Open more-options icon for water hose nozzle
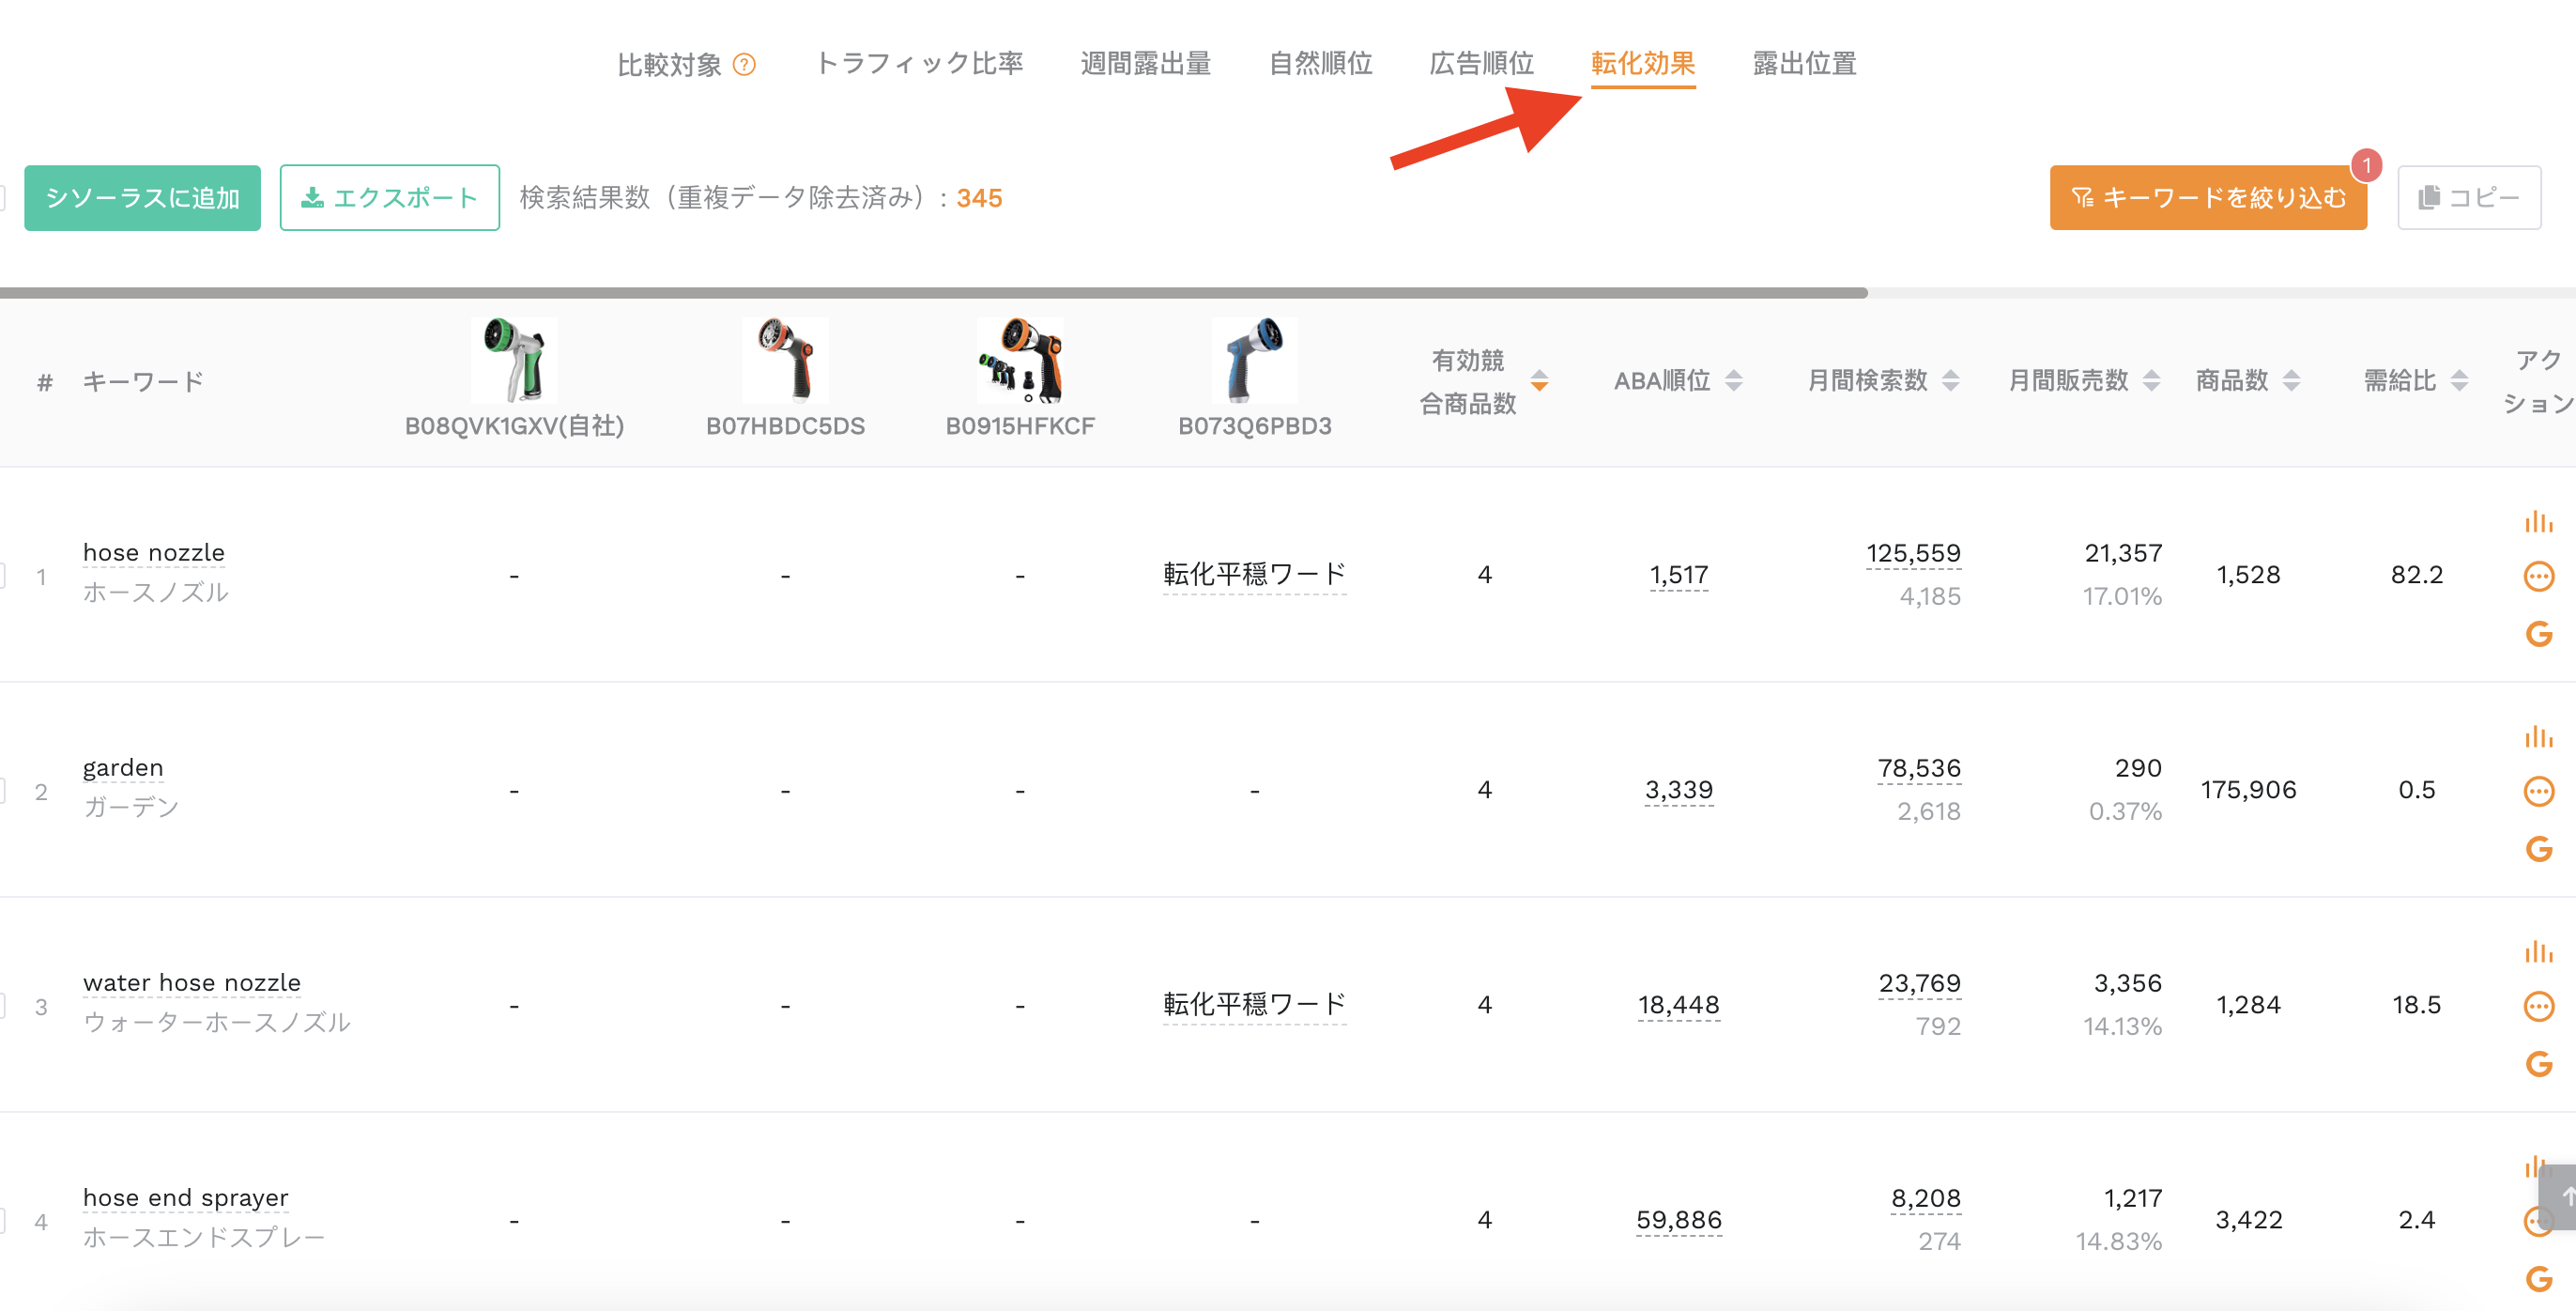Screen dimensions: 2576x1311 click(x=2538, y=1006)
